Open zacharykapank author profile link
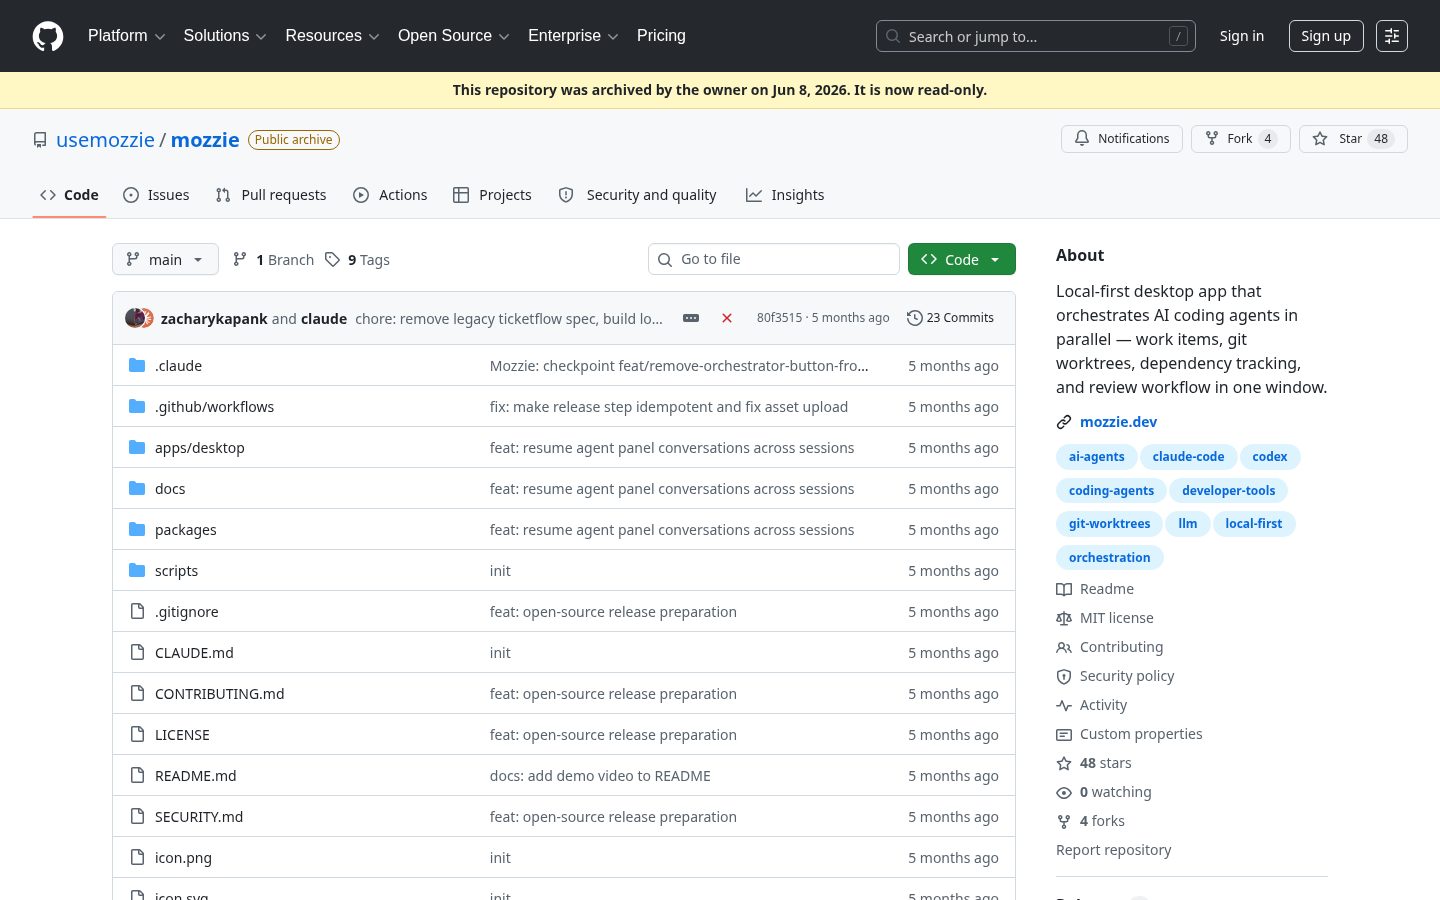 [x=214, y=319]
